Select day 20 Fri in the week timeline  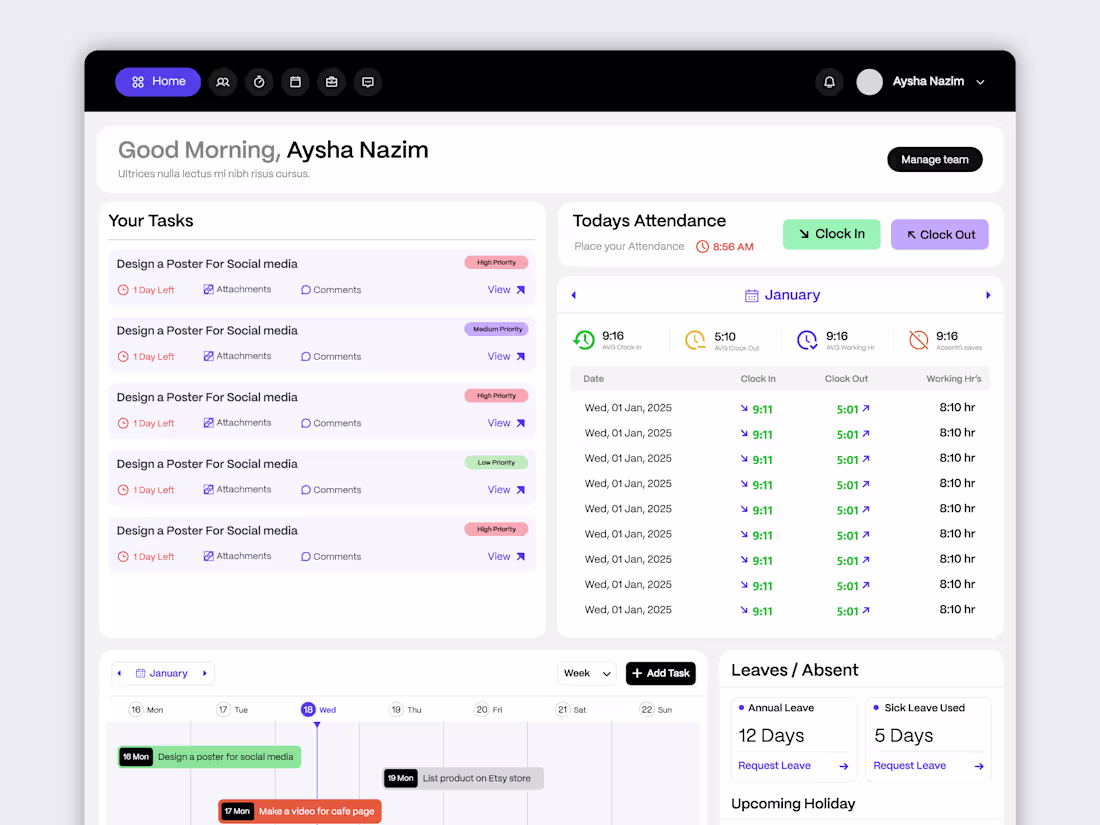pyautogui.click(x=489, y=710)
